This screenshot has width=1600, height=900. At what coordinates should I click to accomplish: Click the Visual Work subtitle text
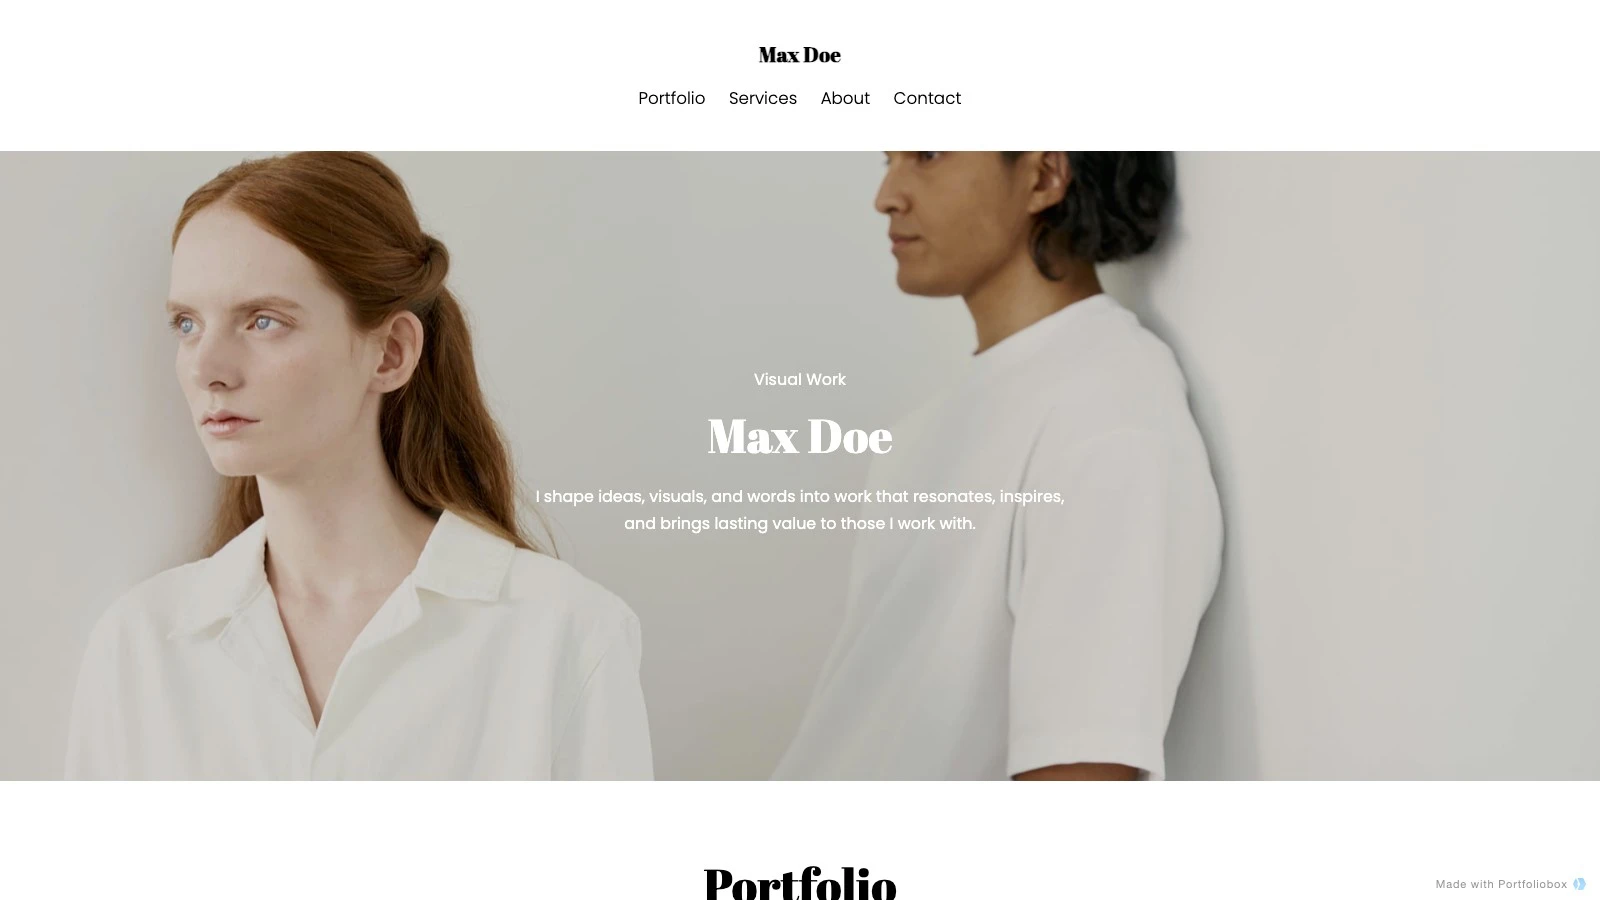[x=800, y=379]
